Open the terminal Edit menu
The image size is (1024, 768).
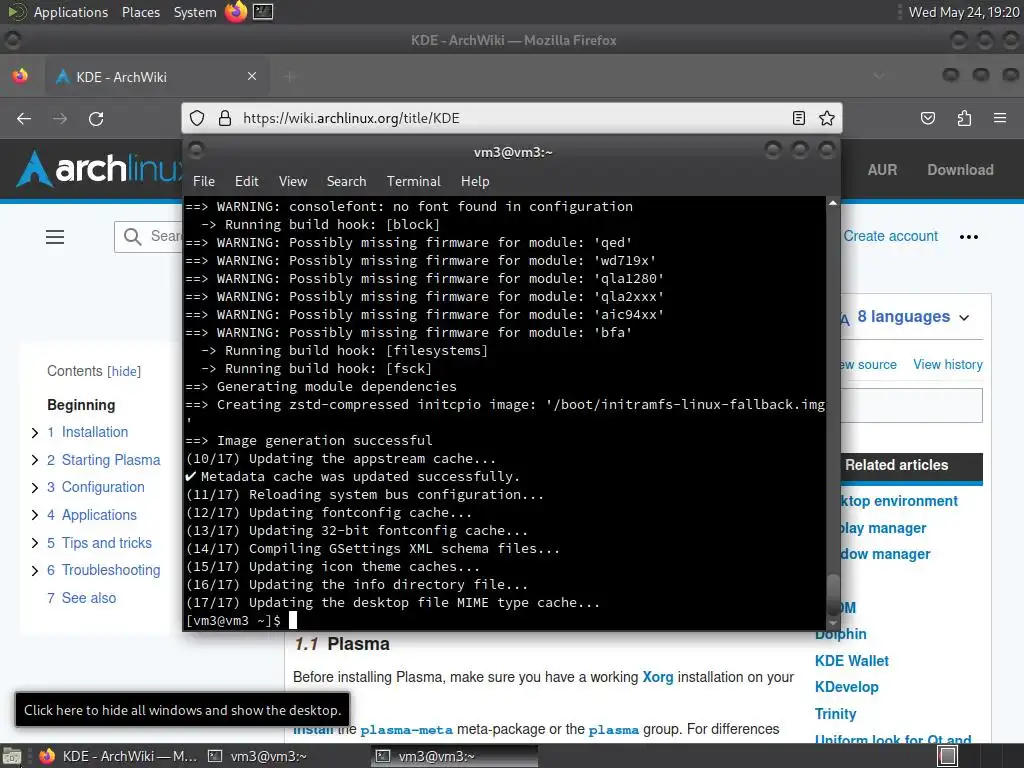(x=247, y=182)
